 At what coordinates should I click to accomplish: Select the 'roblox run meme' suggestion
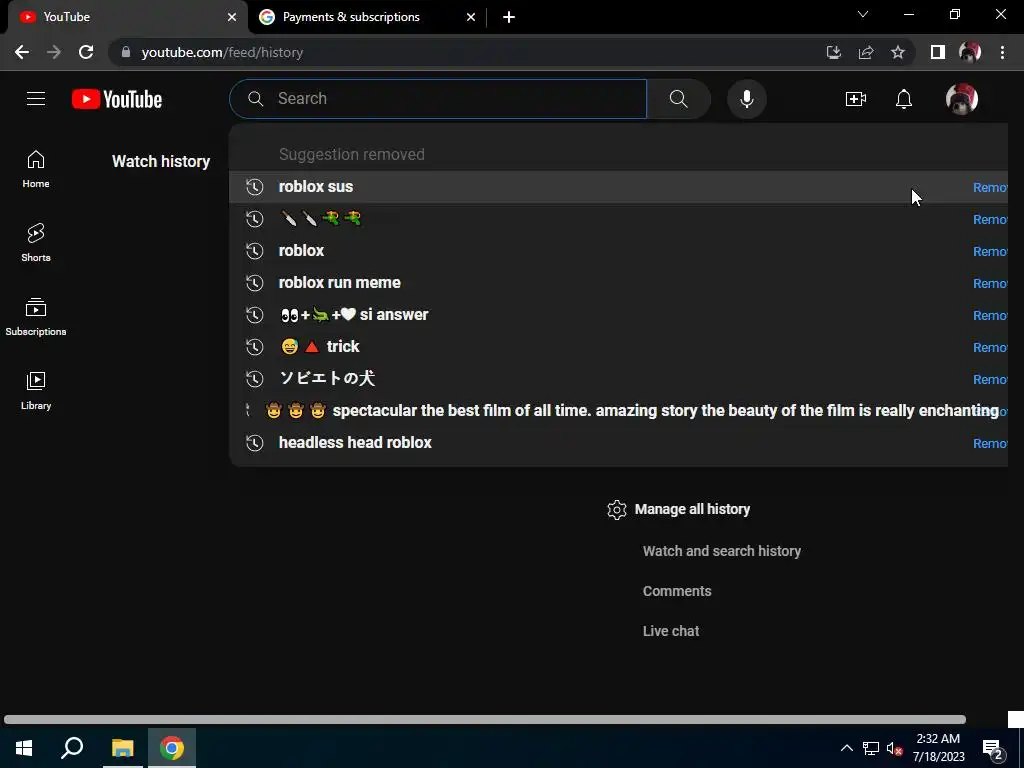click(618, 283)
